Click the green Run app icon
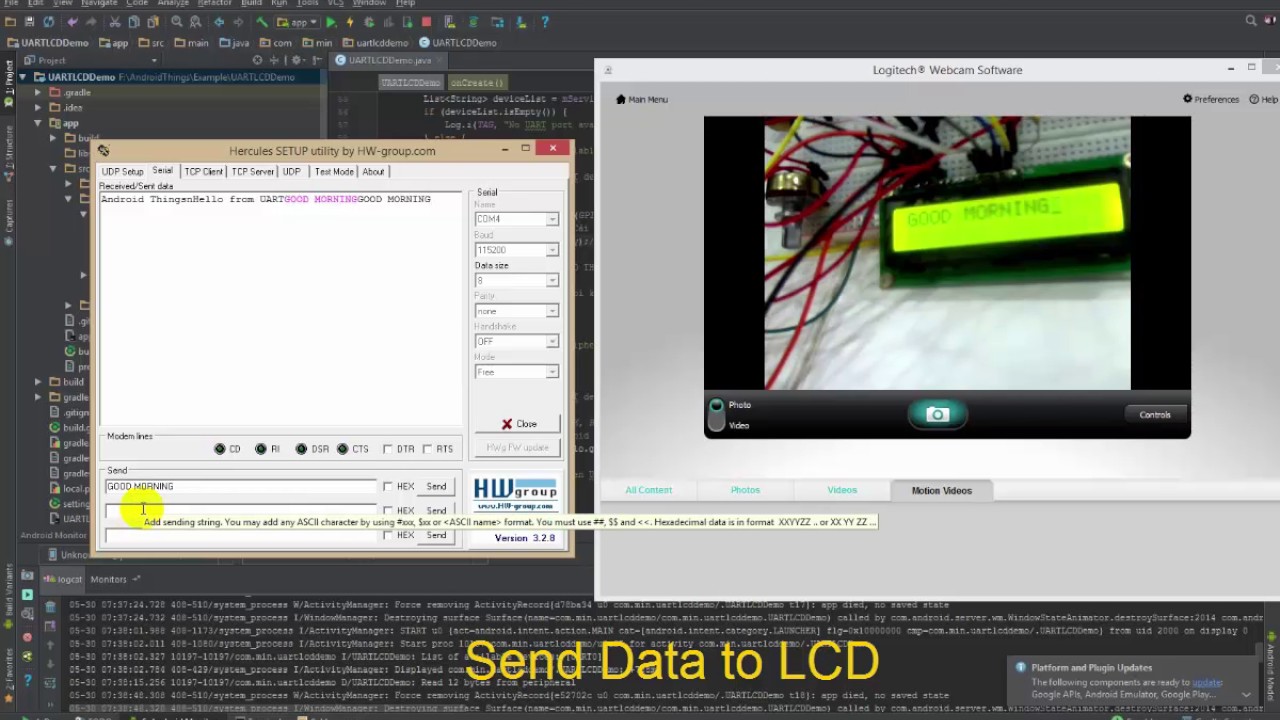Viewport: 1280px width, 720px height. [x=331, y=22]
